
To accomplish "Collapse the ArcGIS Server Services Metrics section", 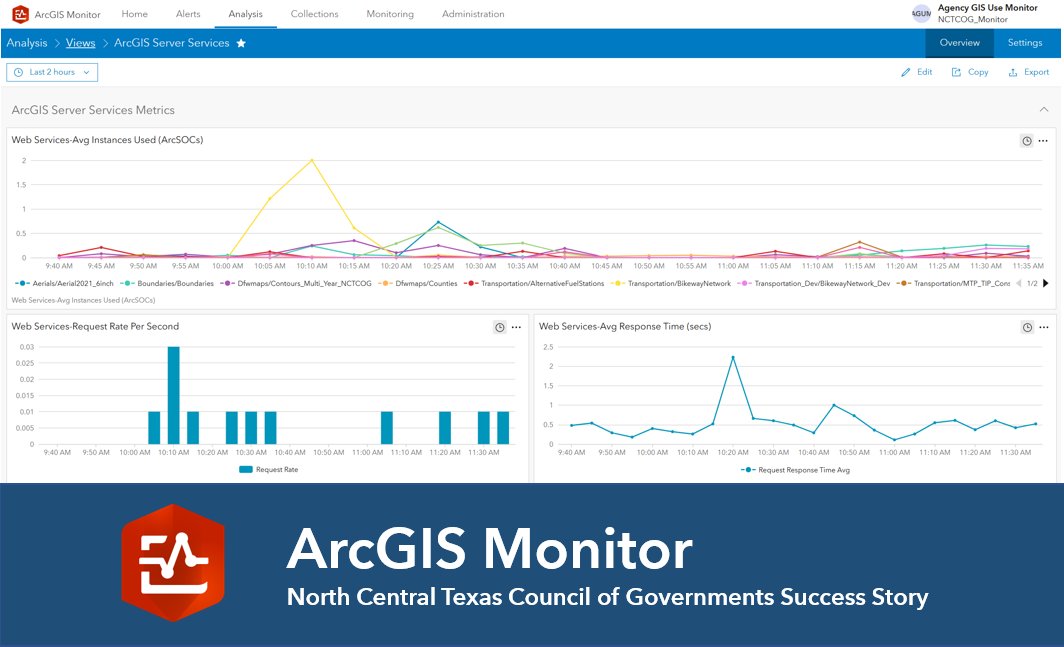I will point(1044,109).
